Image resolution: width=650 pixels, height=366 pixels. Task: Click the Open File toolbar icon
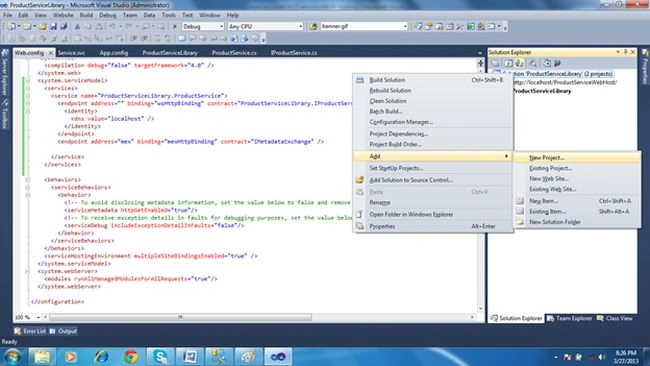coord(42,26)
